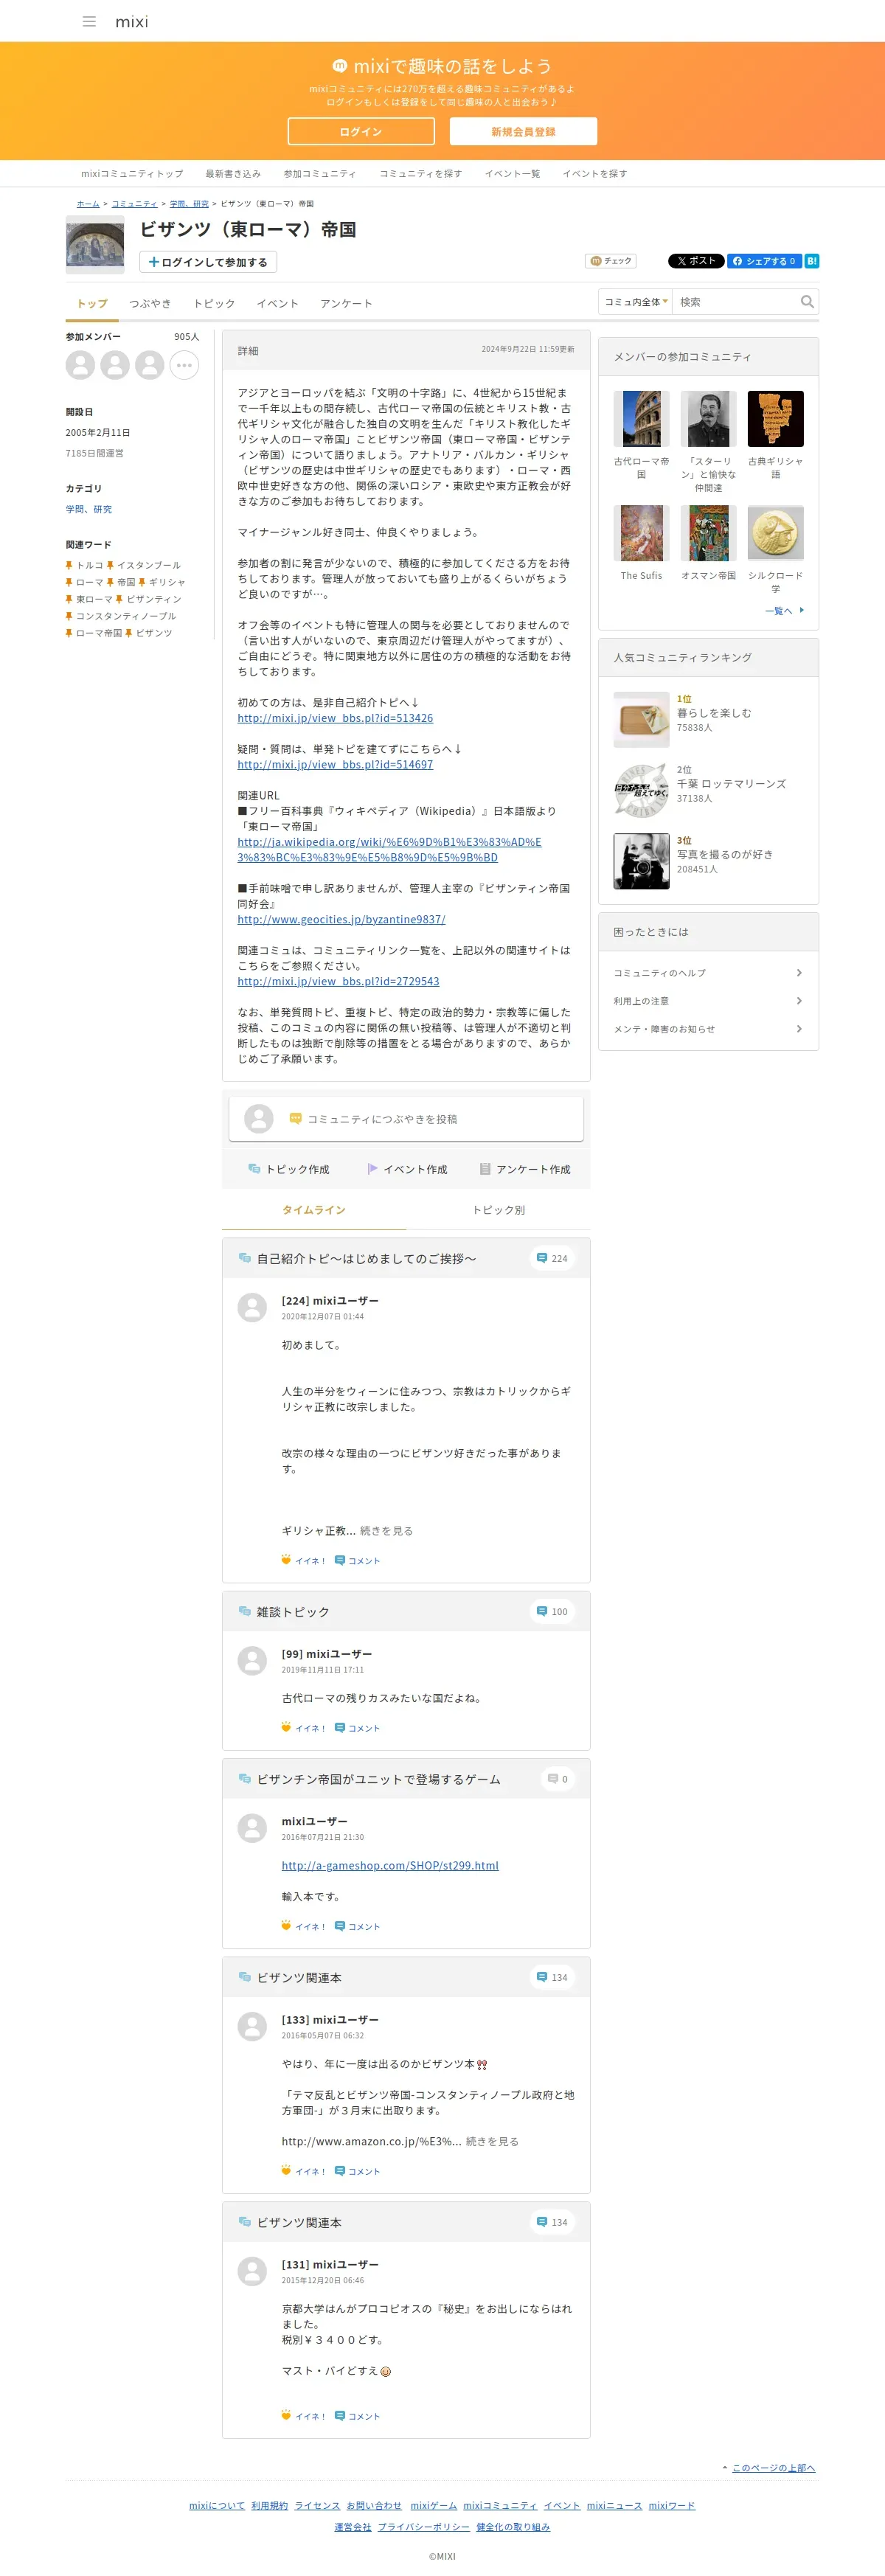Click イイネ on the [224] post
Viewport: 885px width, 2576px height.
tap(303, 1561)
